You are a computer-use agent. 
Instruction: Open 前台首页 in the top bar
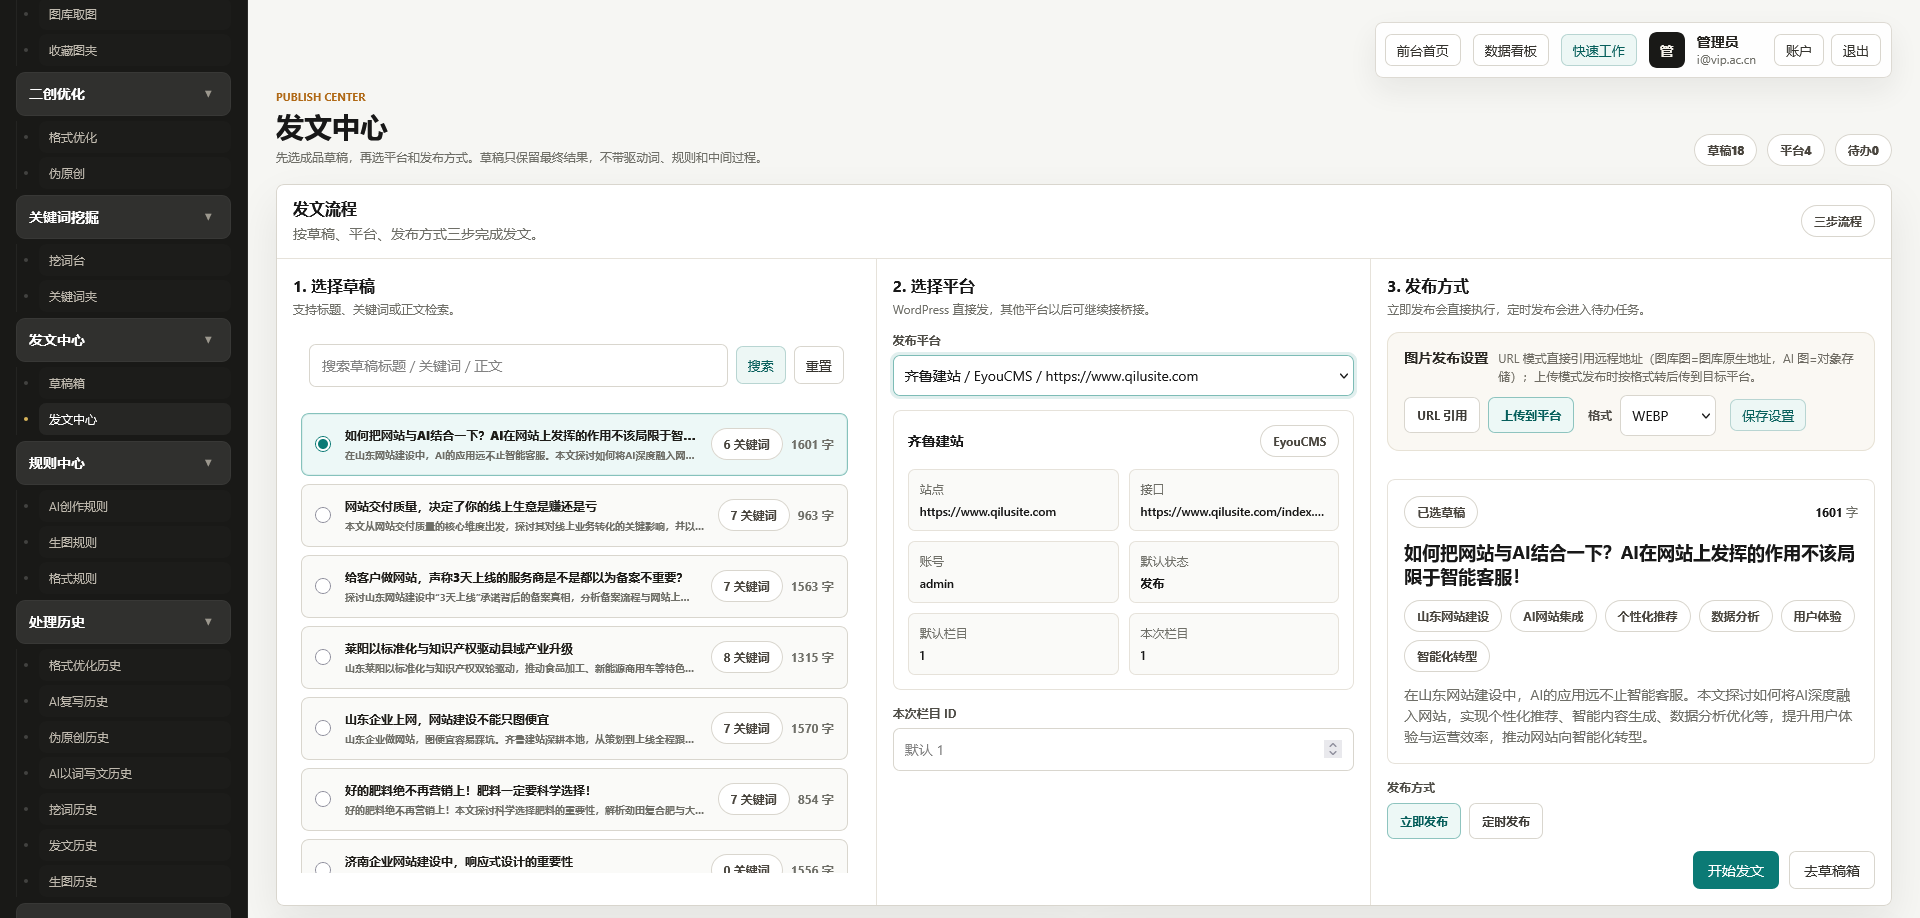coord(1423,50)
